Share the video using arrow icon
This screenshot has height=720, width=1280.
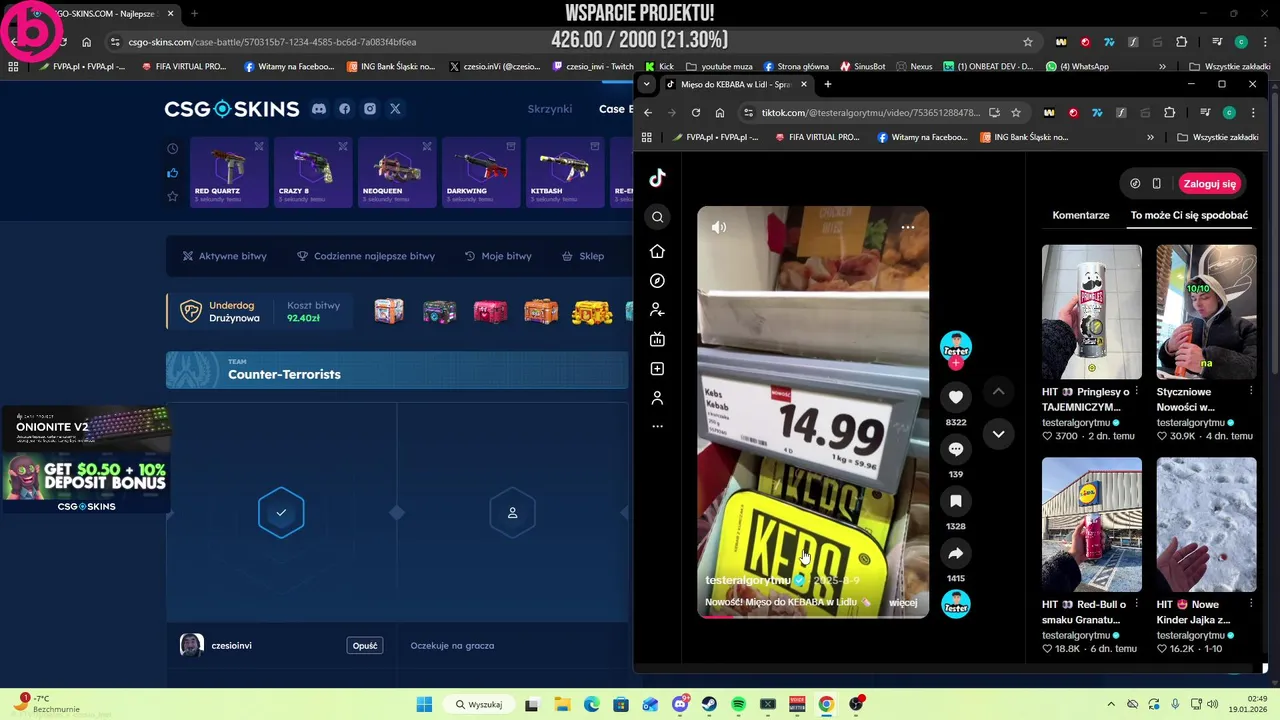(956, 553)
